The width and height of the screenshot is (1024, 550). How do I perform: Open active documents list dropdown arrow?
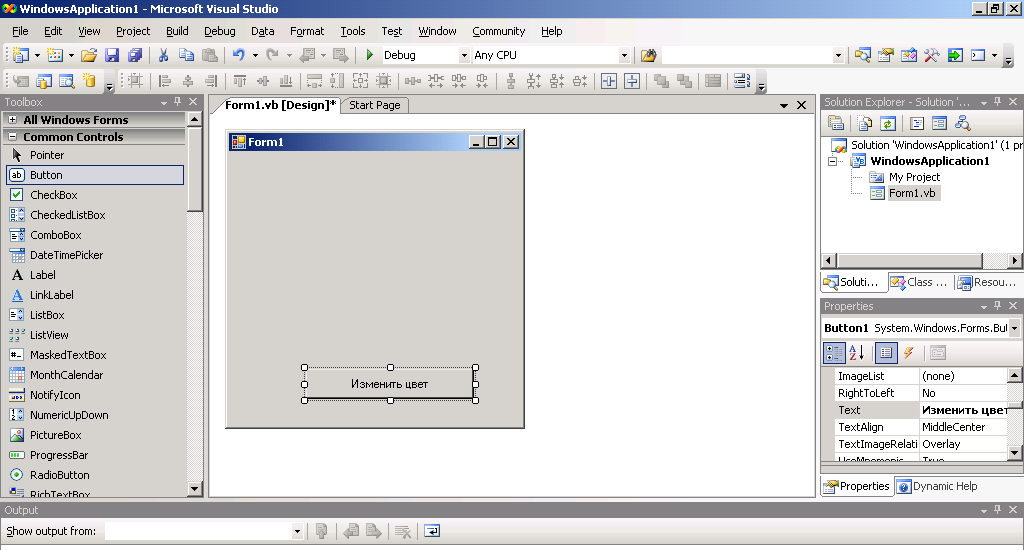click(x=784, y=105)
